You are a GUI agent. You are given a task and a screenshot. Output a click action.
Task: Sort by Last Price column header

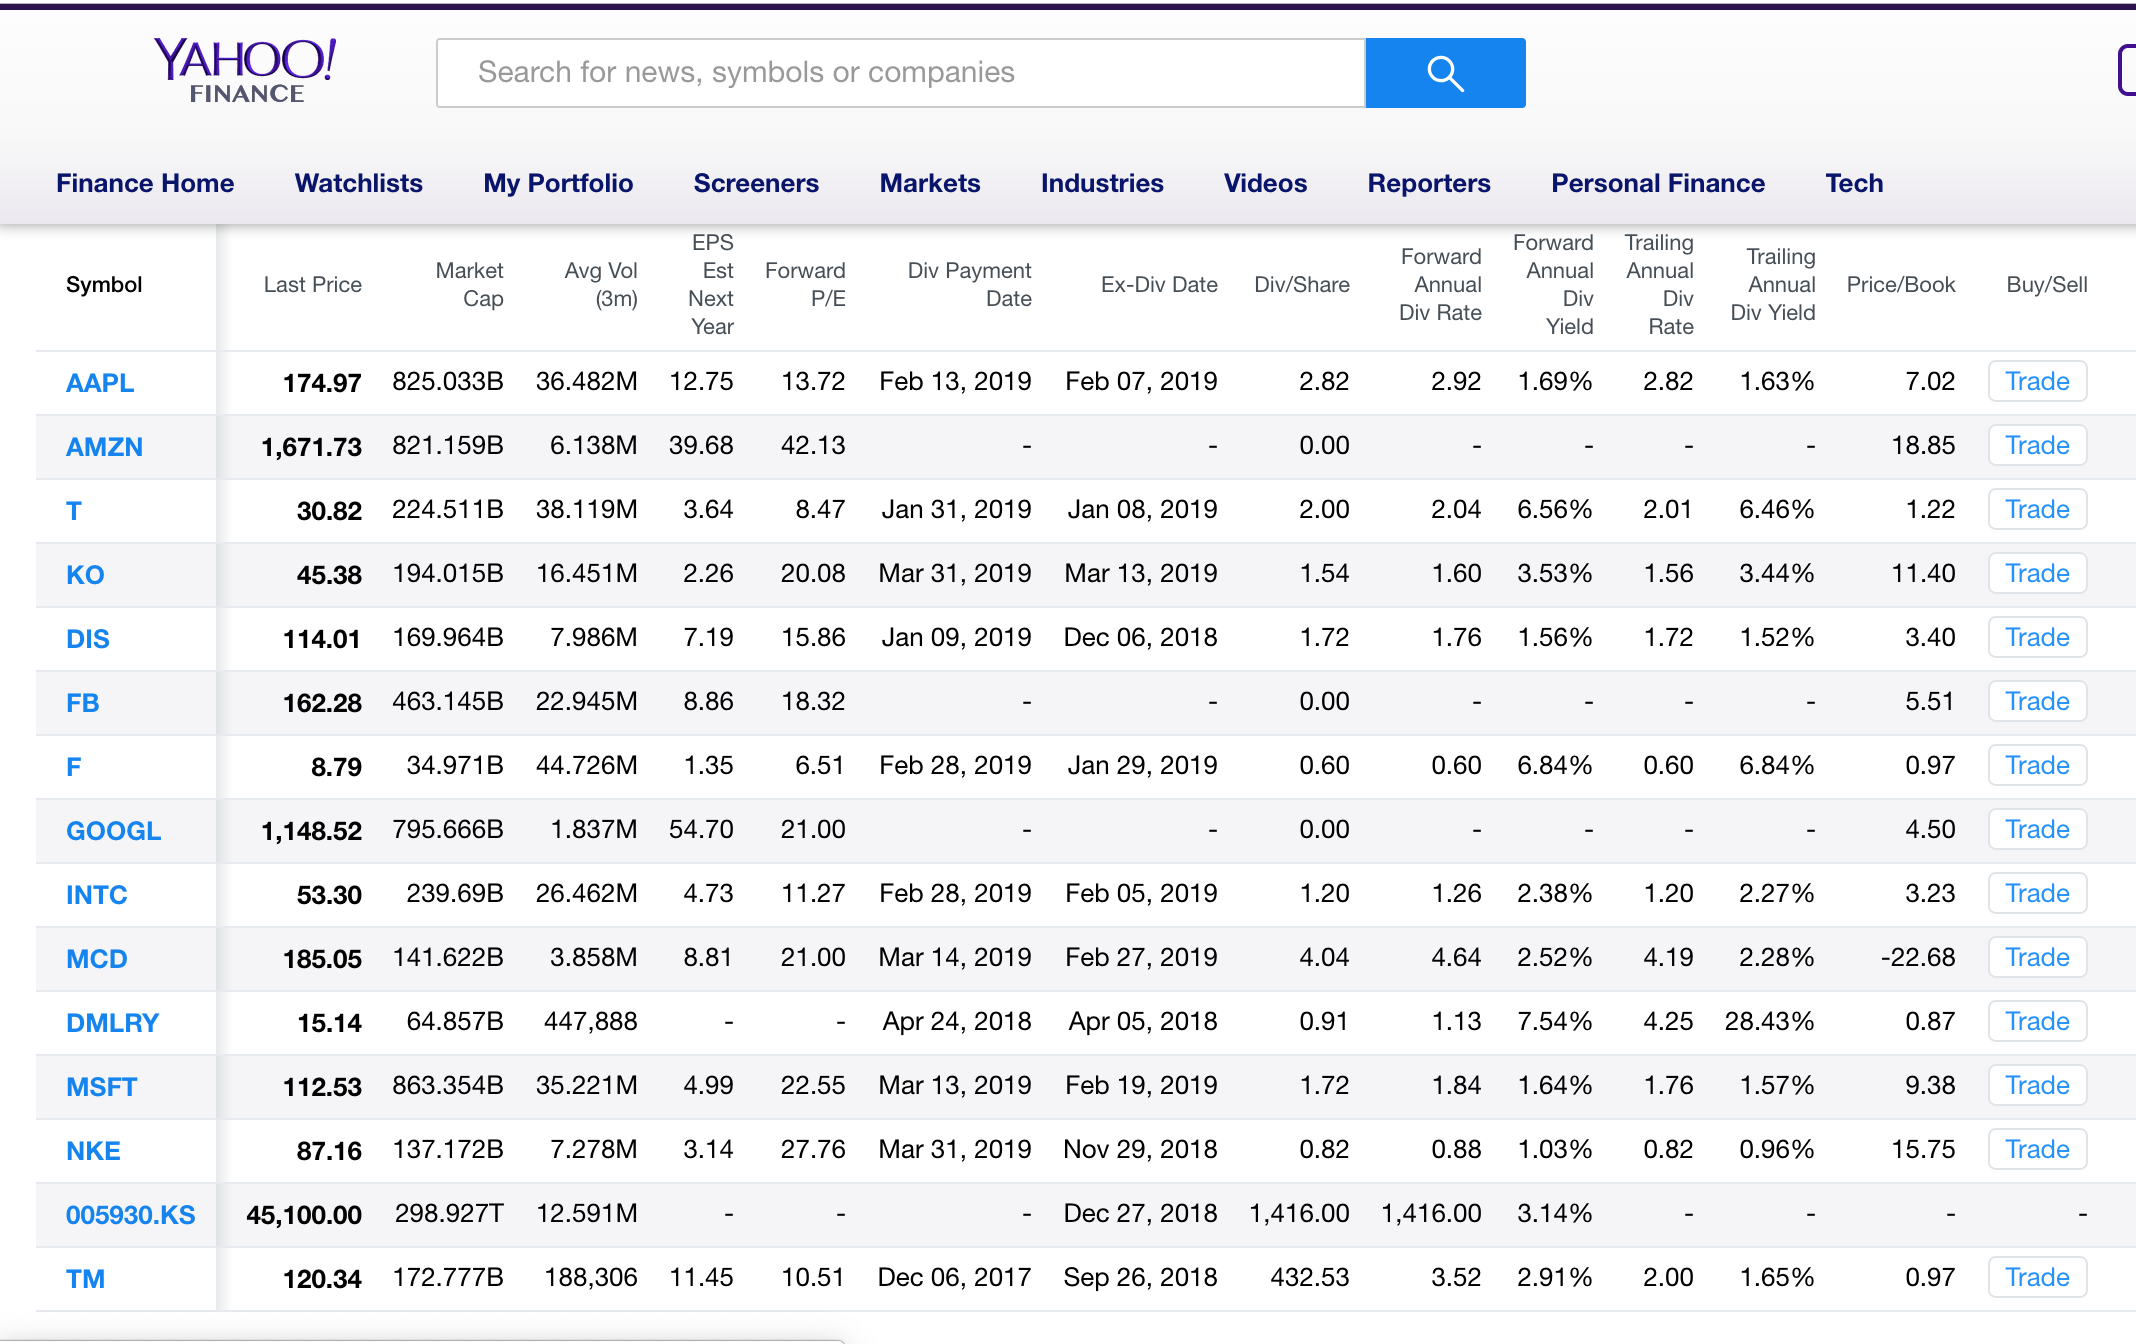[x=312, y=285]
